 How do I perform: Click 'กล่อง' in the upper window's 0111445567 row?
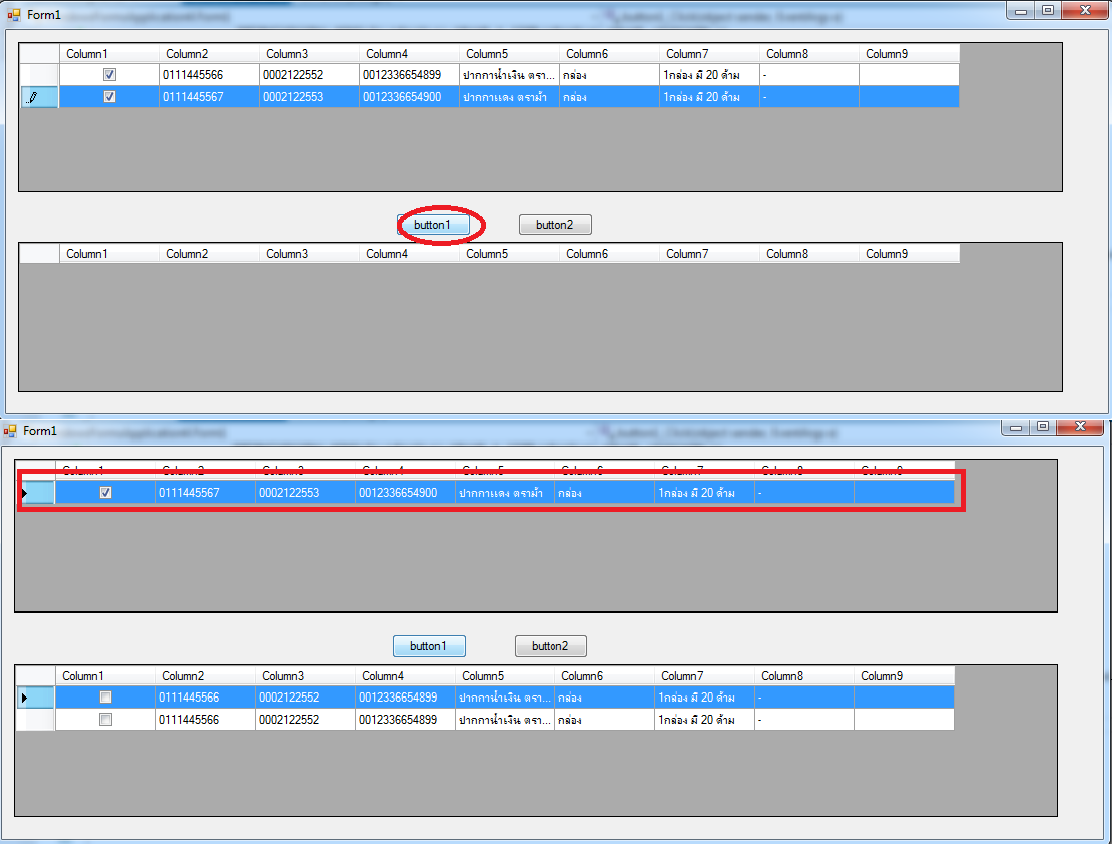pyautogui.click(x=609, y=97)
